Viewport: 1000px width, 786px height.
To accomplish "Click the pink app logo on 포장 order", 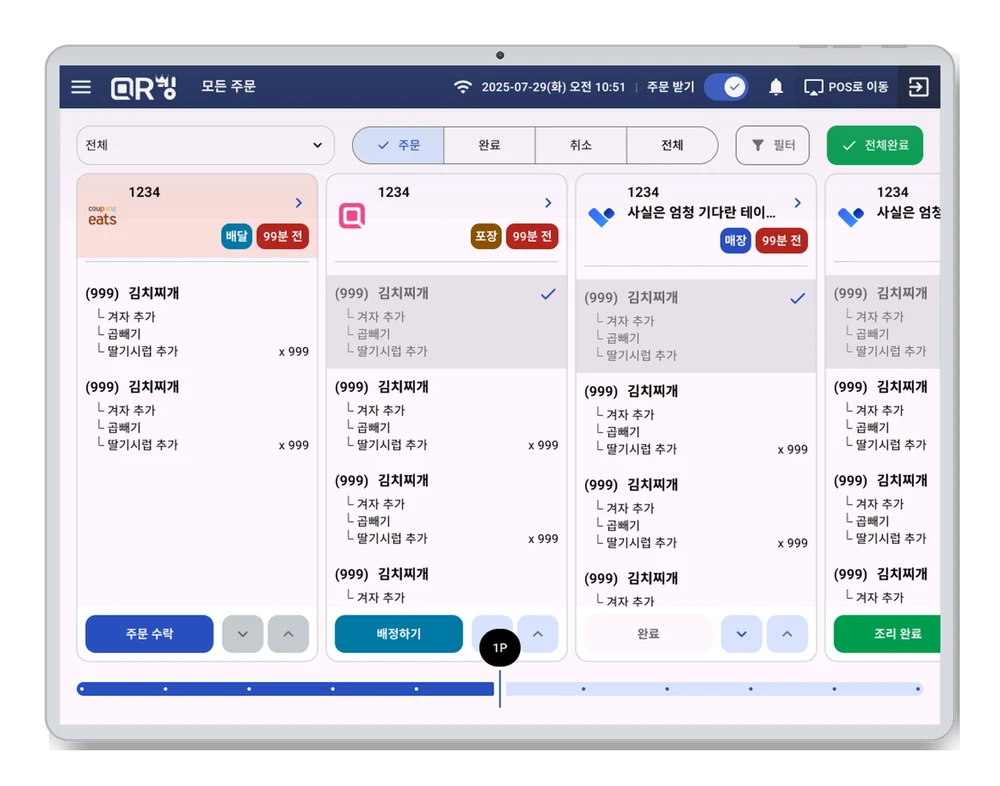I will [x=352, y=216].
